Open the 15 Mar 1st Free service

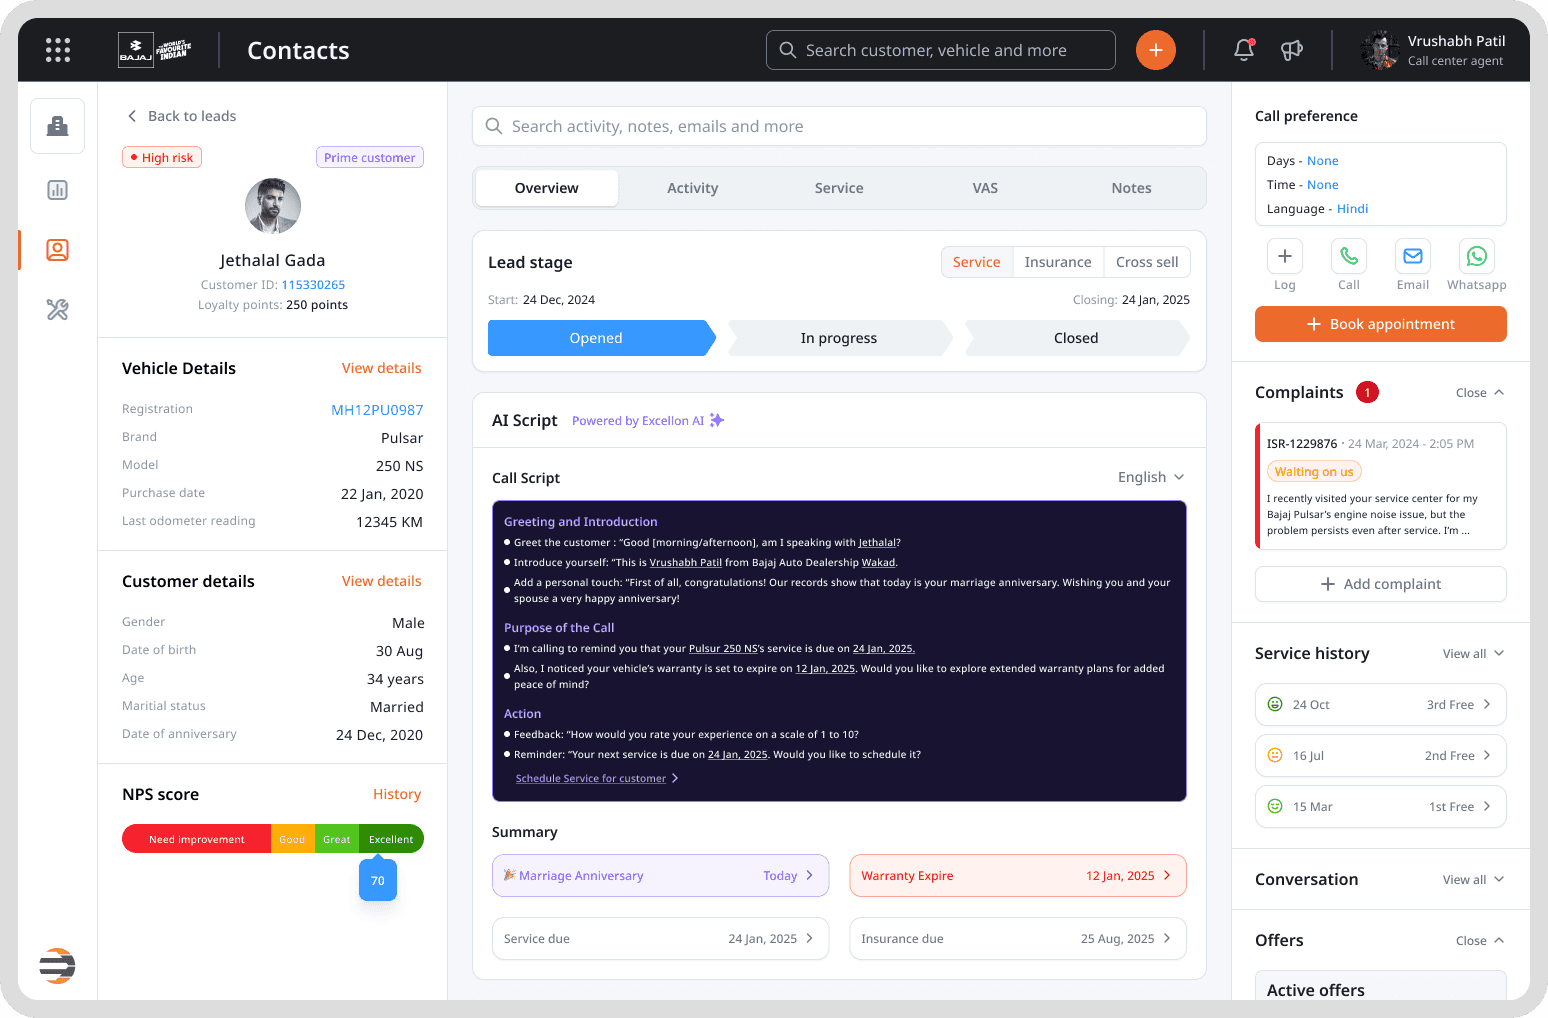[1381, 806]
